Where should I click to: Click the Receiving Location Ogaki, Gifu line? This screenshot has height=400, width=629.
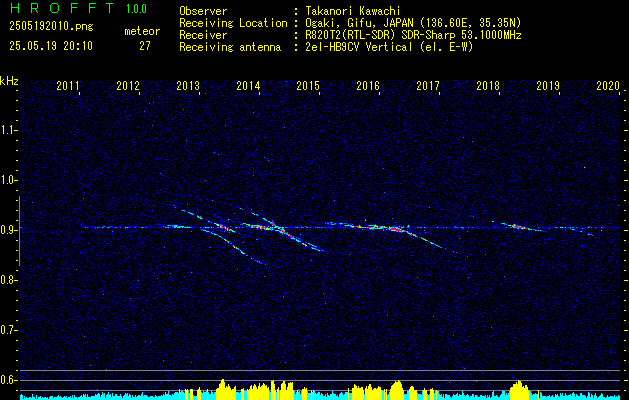pyautogui.click(x=350, y=23)
